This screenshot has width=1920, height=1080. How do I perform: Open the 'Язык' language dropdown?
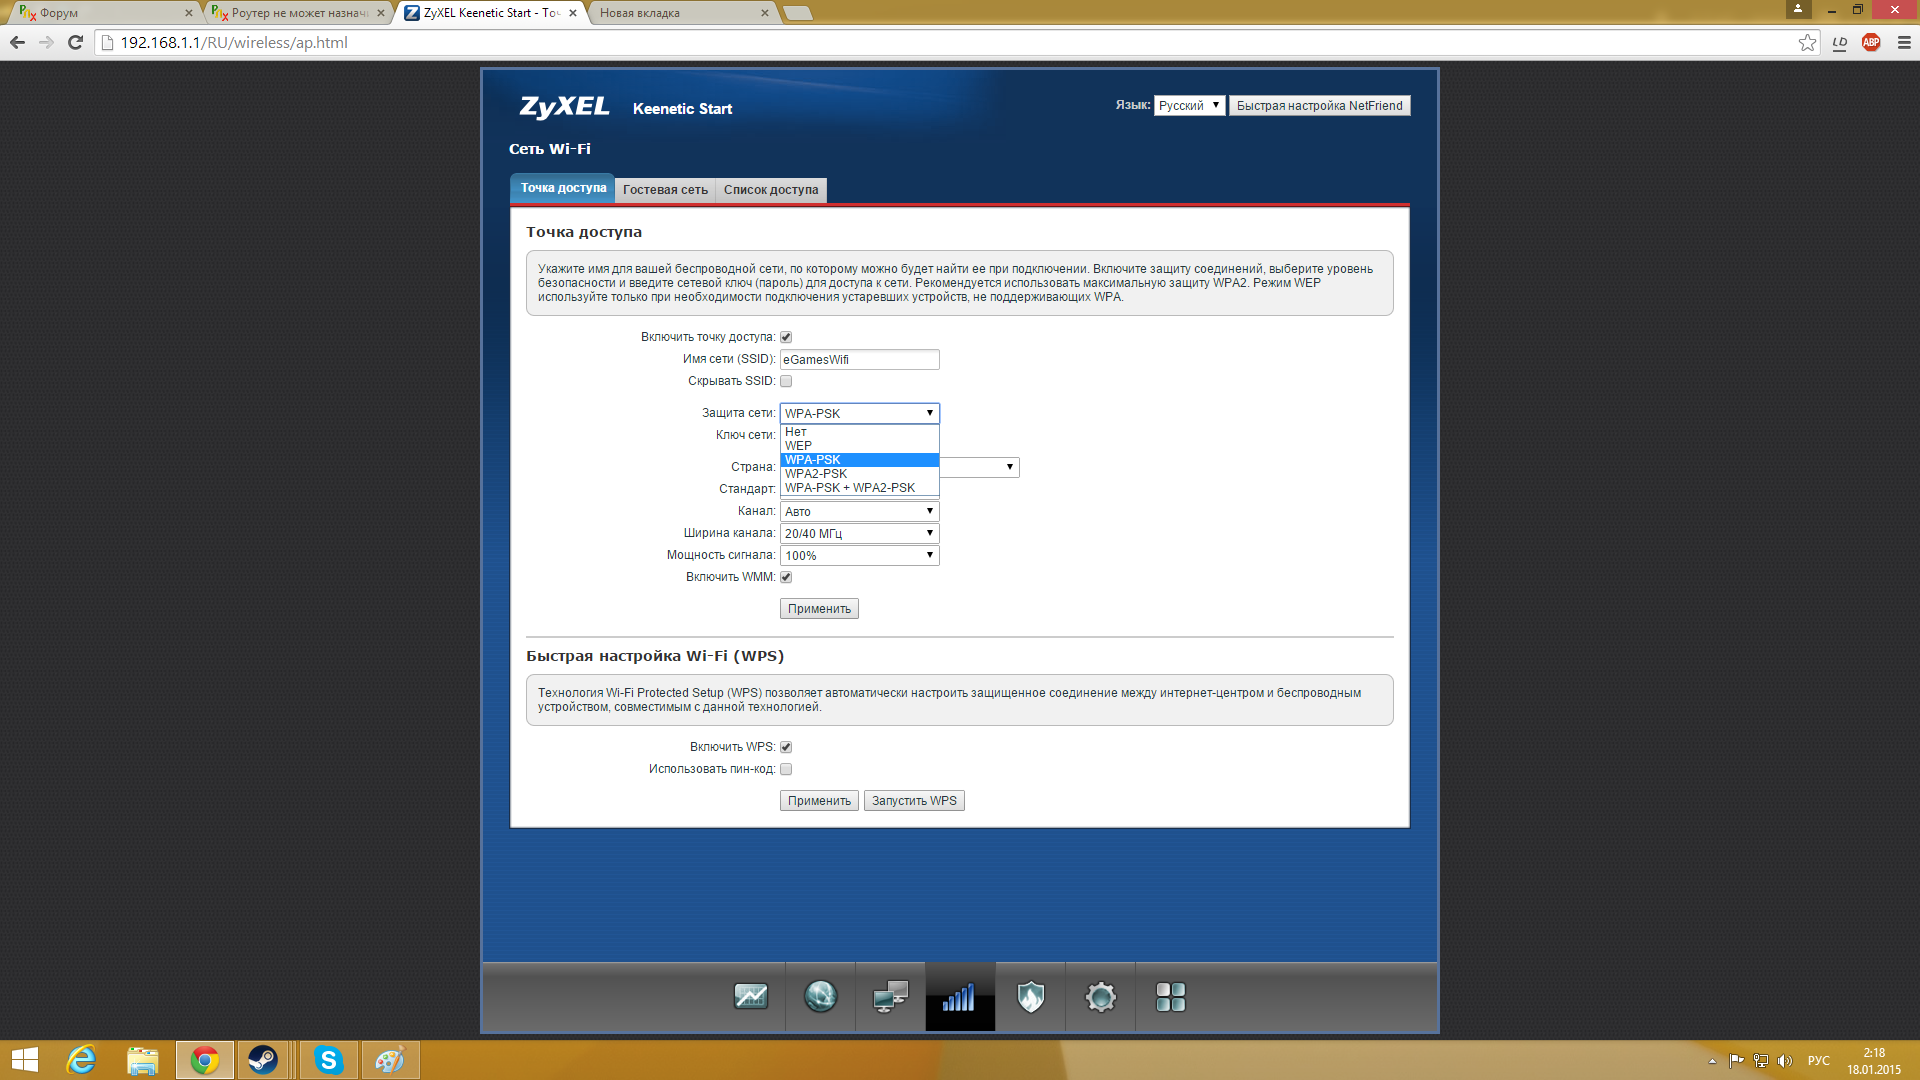pos(1189,105)
